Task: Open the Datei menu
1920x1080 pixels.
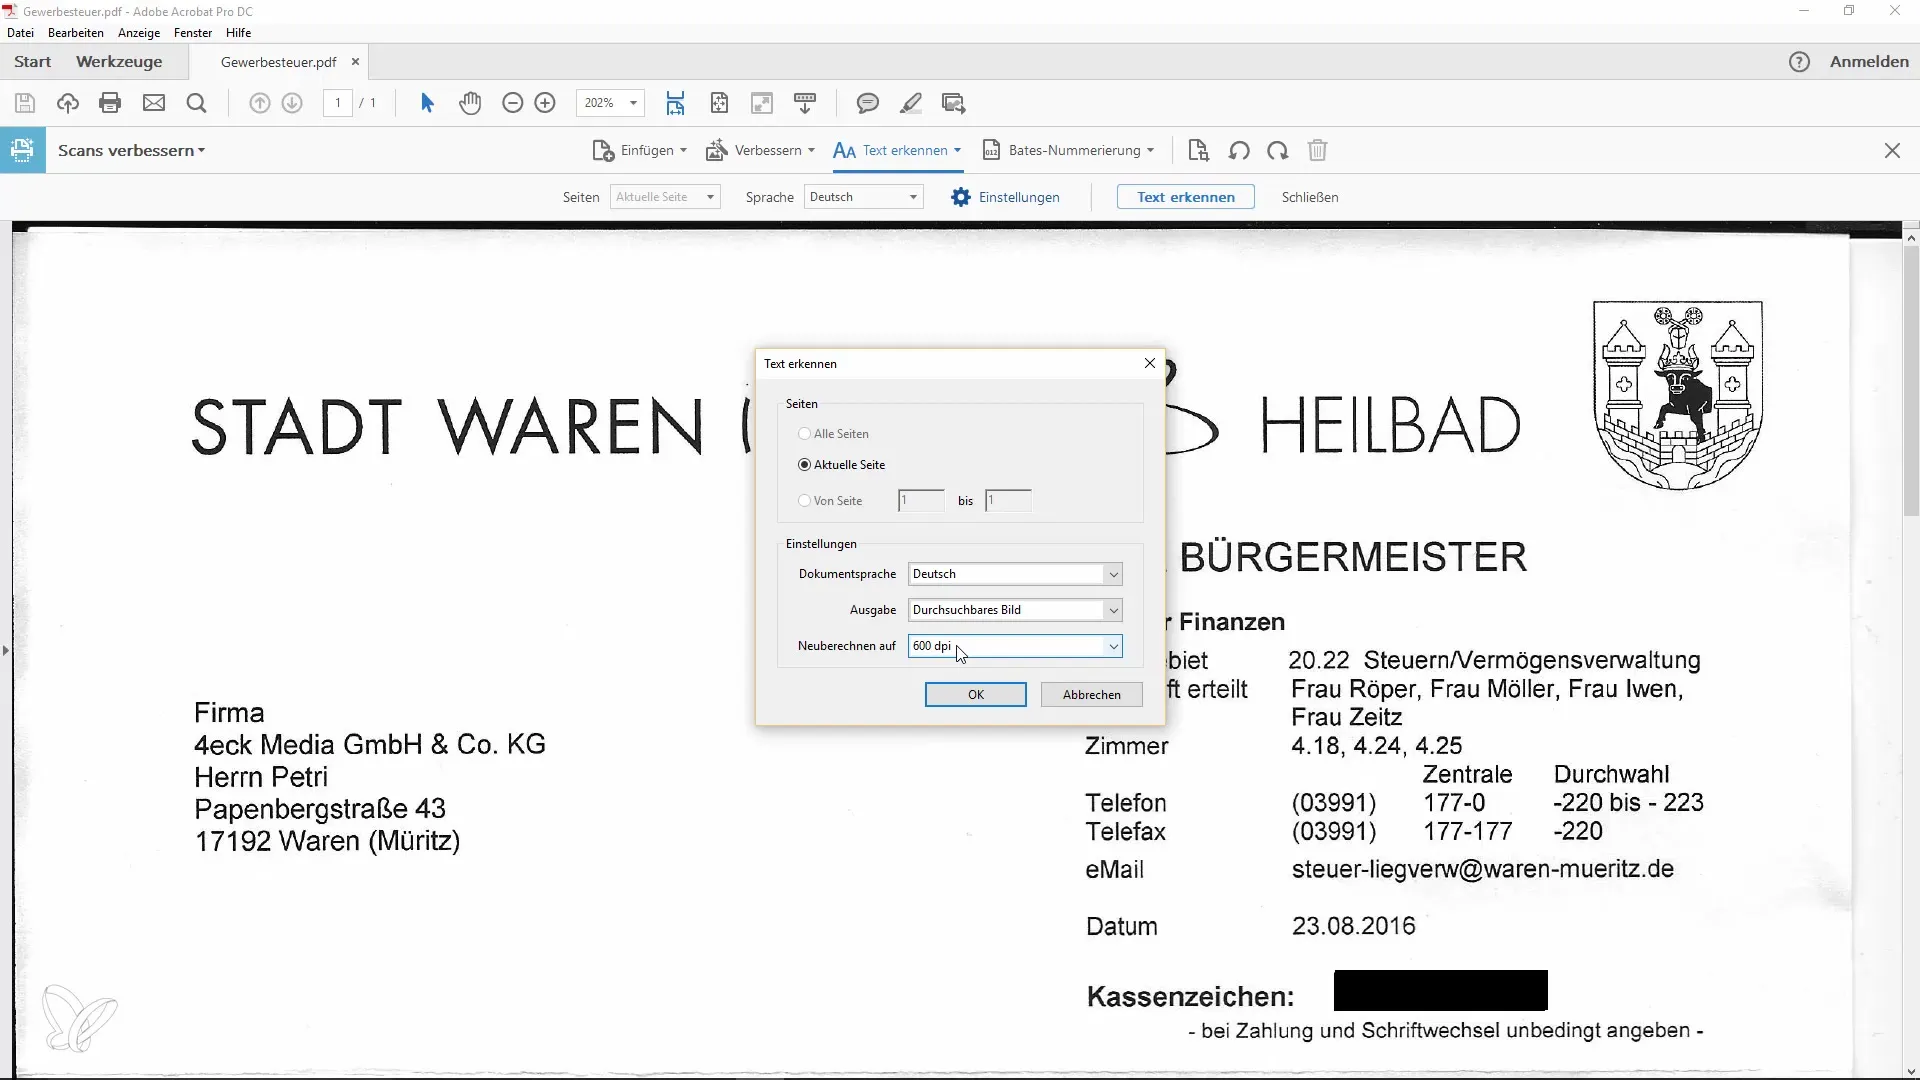Action: click(21, 33)
